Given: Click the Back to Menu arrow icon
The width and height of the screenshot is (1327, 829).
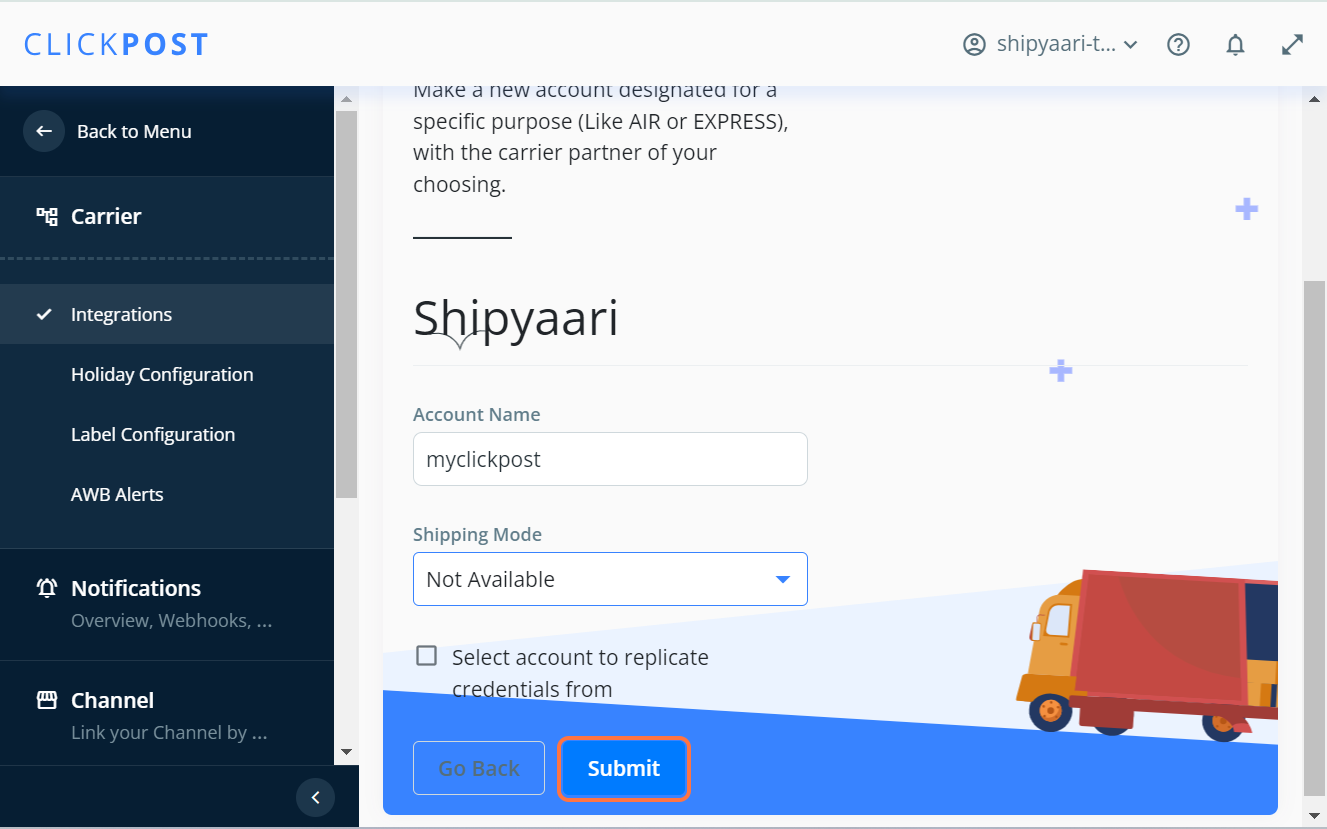Looking at the screenshot, I should 44,131.
